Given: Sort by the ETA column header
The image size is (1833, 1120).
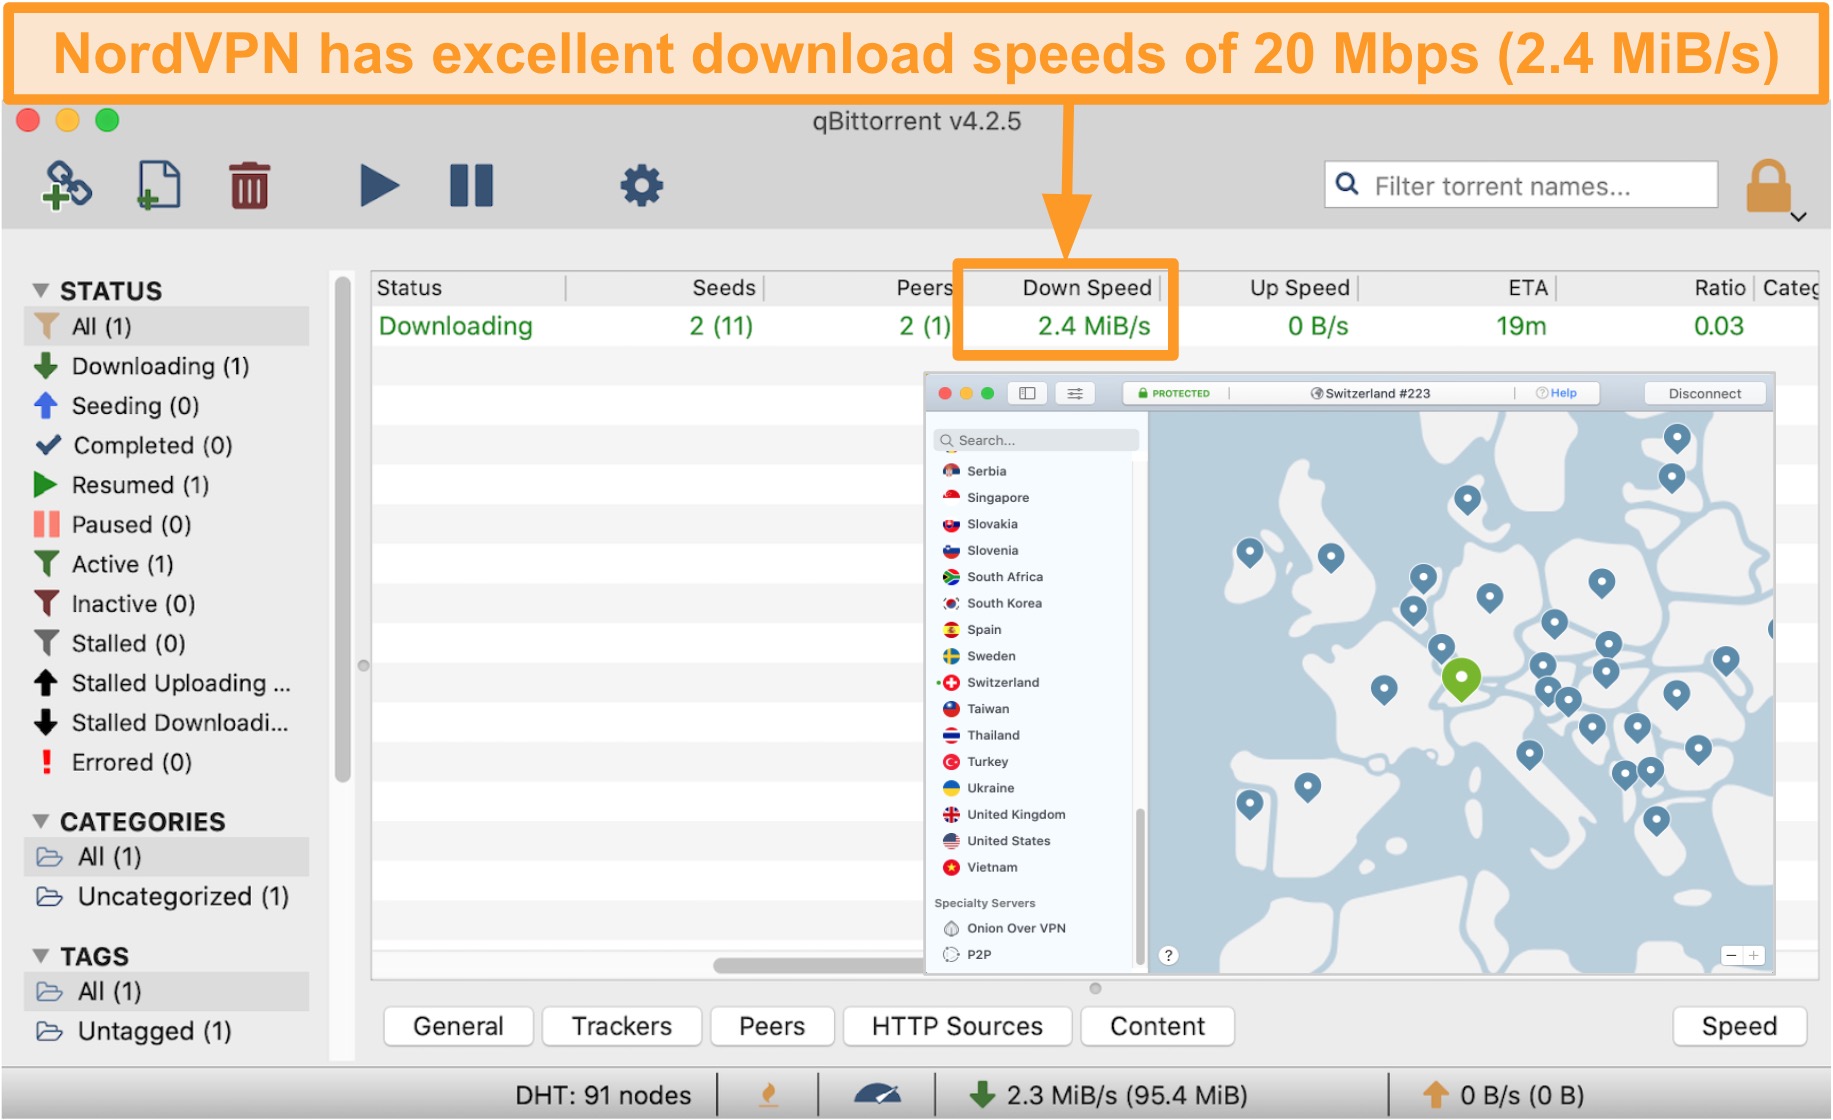Looking at the screenshot, I should 1458,288.
